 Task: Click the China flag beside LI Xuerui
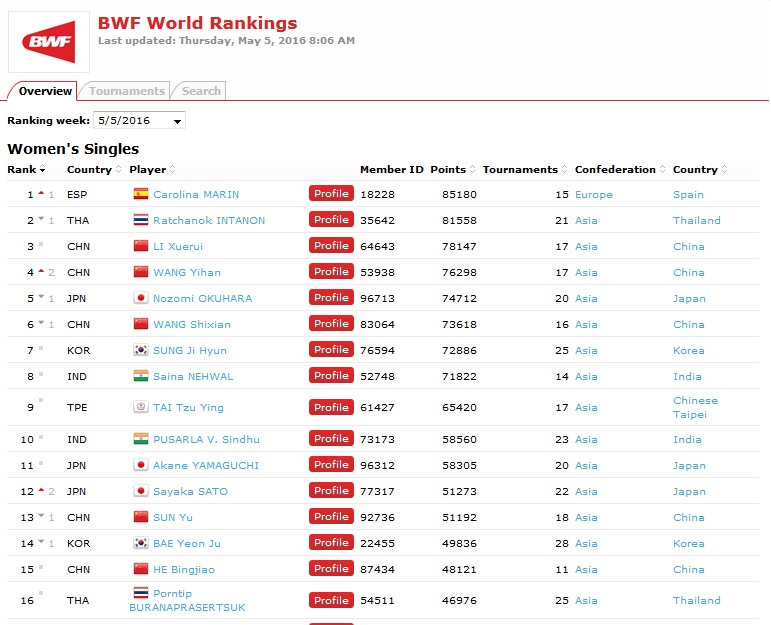[x=141, y=246]
